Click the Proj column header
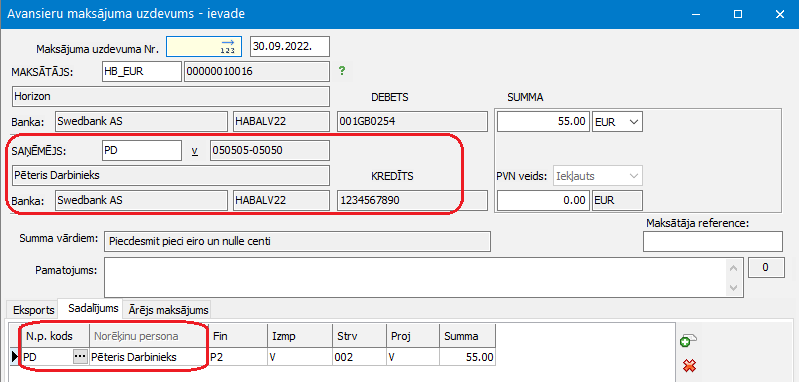This screenshot has height=382, width=799. click(x=412, y=336)
